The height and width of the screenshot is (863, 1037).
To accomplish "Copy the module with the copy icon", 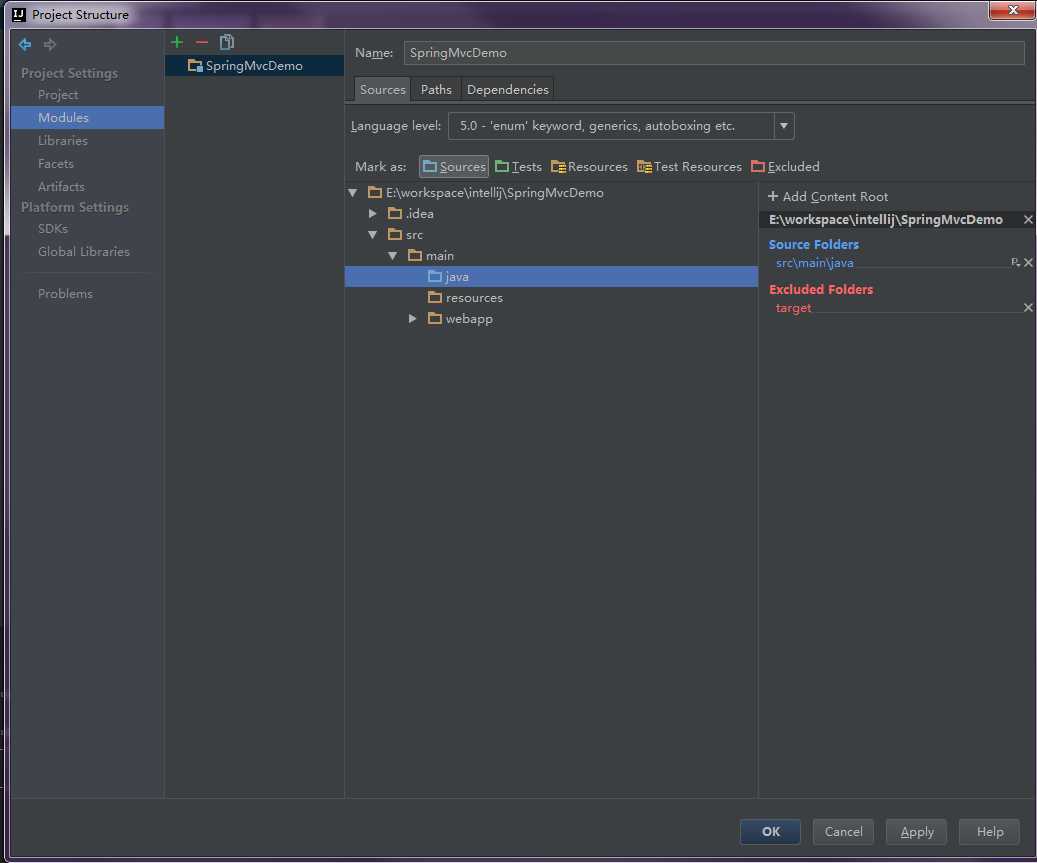I will tap(227, 42).
